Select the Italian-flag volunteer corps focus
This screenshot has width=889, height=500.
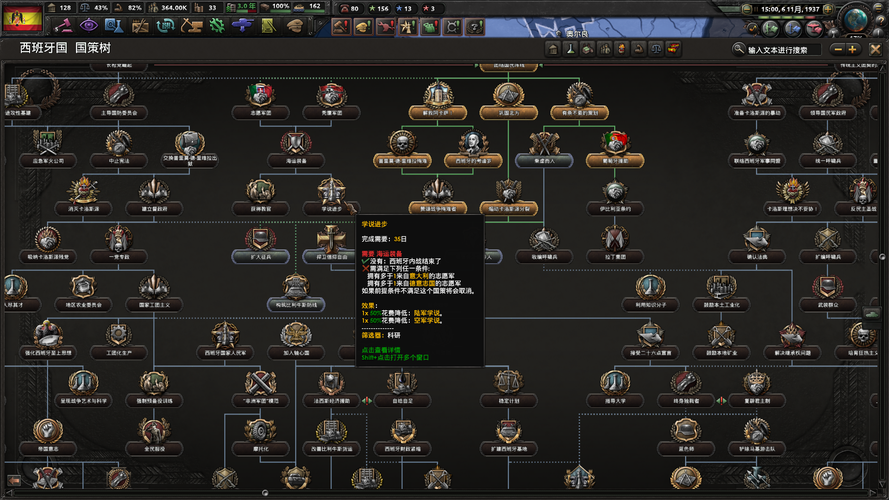[260, 100]
